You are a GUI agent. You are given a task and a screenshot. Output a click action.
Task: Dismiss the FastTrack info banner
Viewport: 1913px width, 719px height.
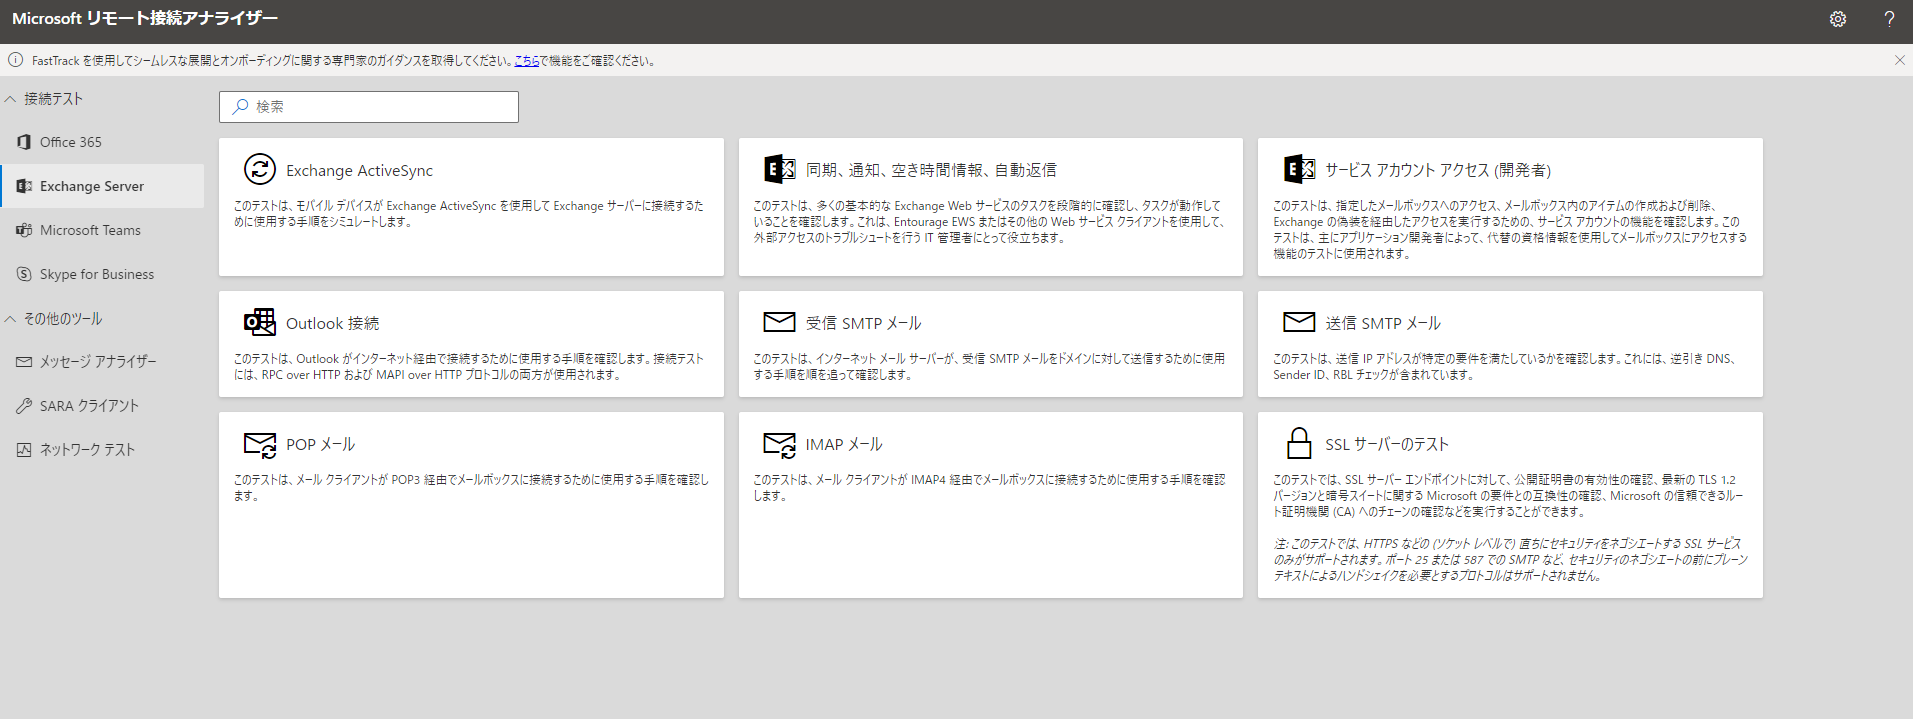click(1900, 60)
